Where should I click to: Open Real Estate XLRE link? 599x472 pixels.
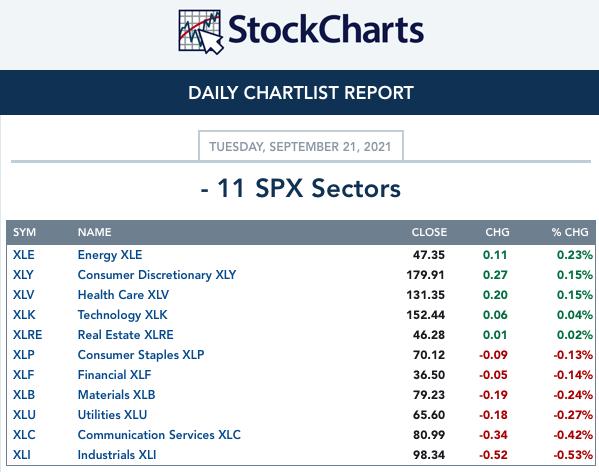pos(126,335)
